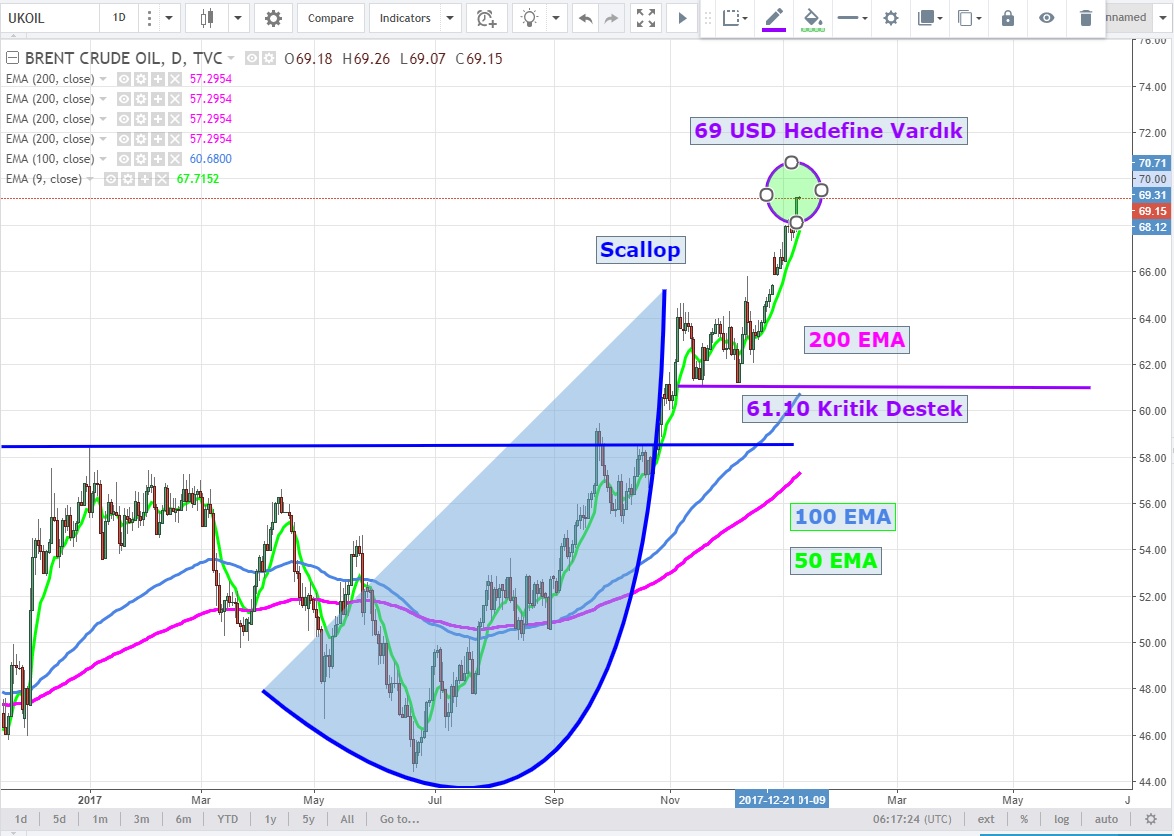
Task: Open the Indicators dropdown arrow
Action: tap(451, 18)
